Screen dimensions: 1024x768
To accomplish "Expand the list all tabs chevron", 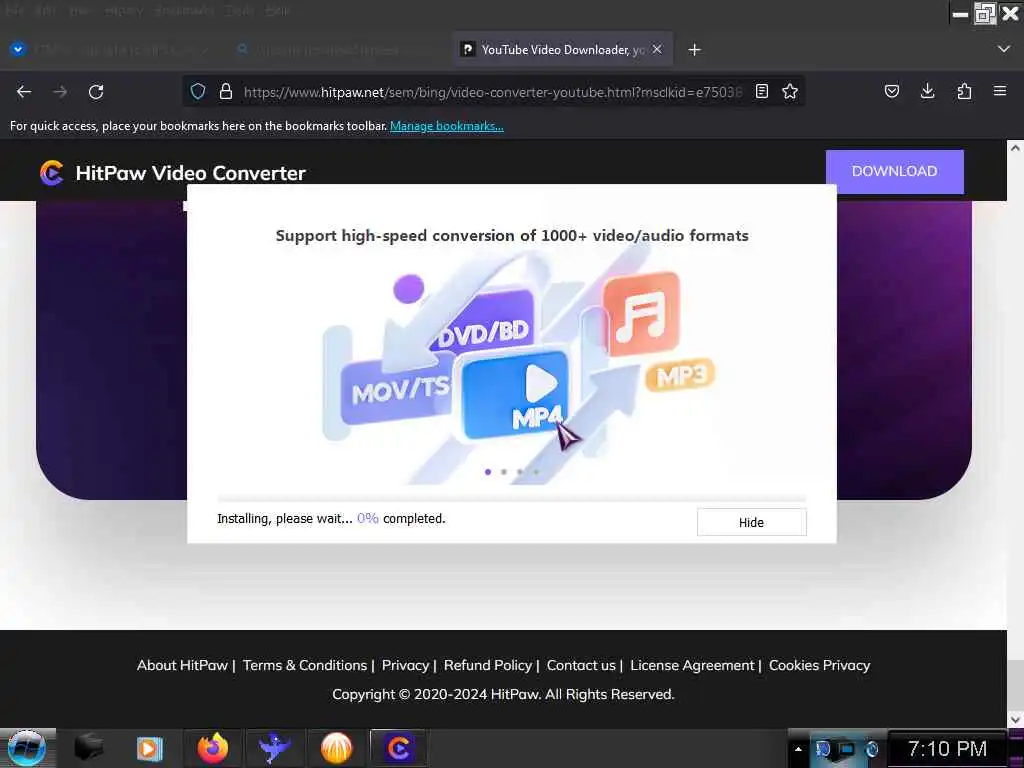I will [1004, 50].
